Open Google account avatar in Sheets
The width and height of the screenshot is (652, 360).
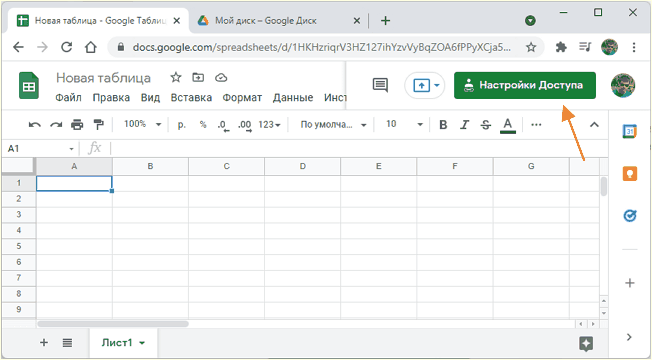622,85
